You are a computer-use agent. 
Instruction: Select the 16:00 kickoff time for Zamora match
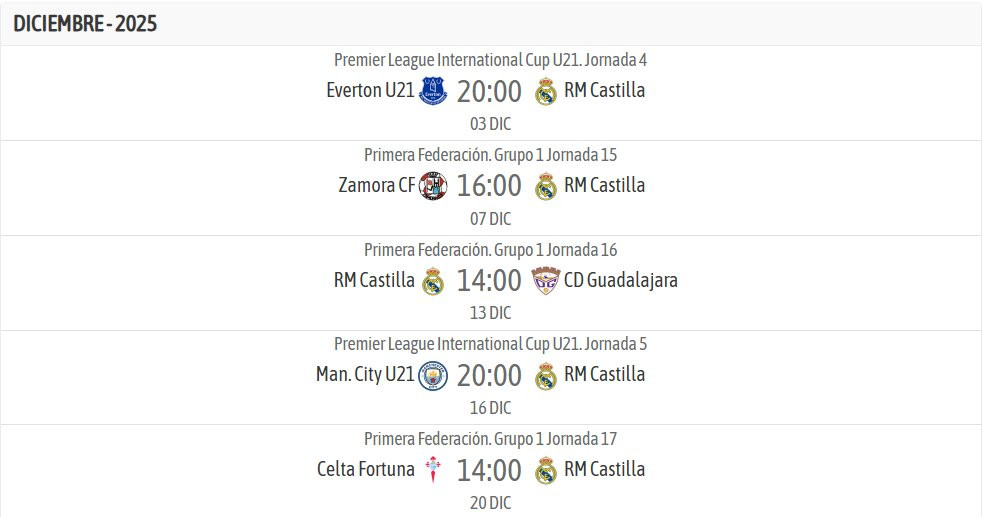tap(489, 186)
